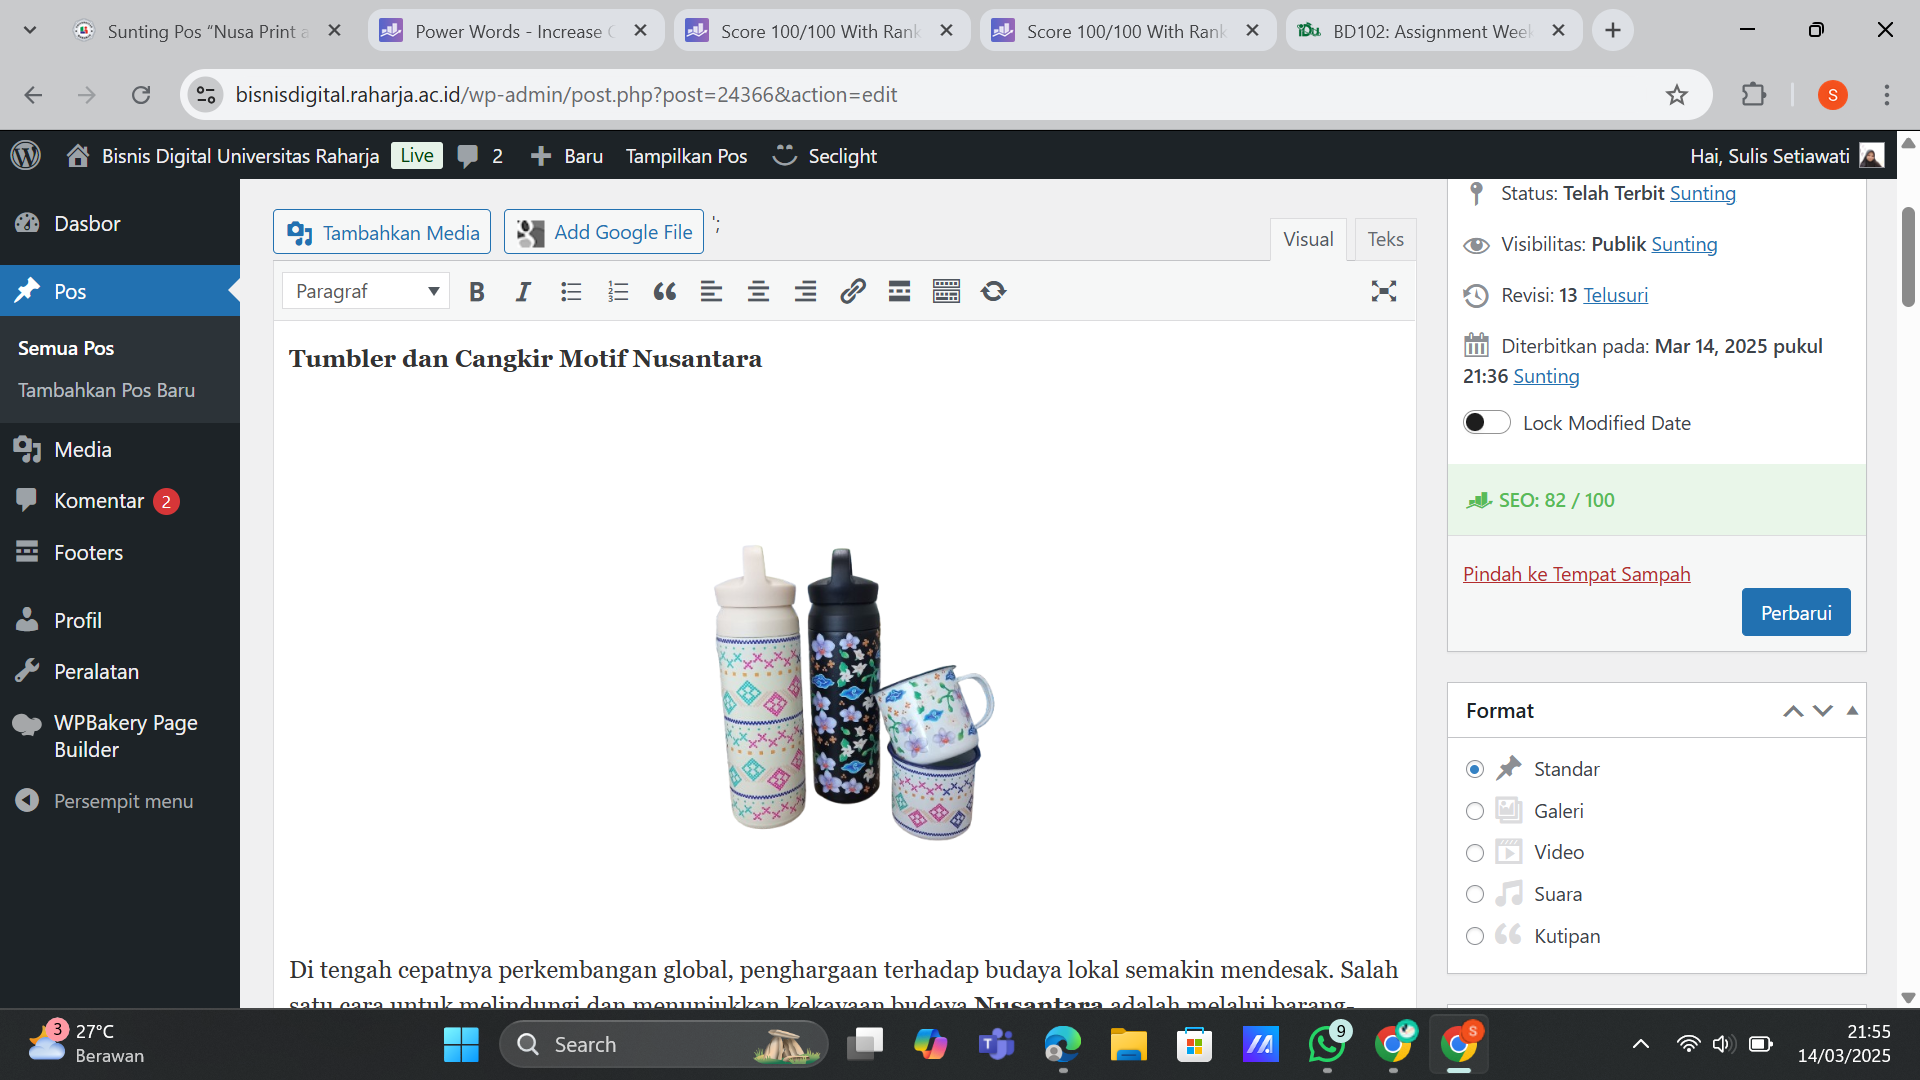View site information icon in address bar
The image size is (1920, 1080).
click(206, 95)
